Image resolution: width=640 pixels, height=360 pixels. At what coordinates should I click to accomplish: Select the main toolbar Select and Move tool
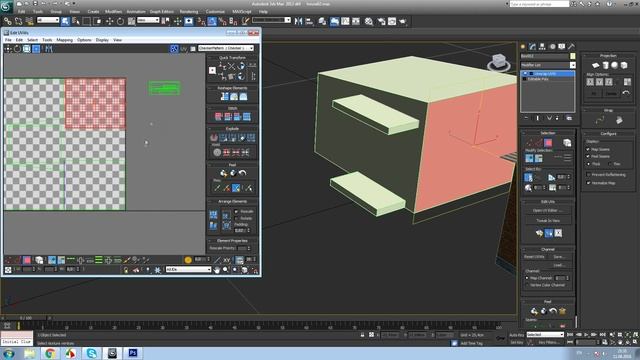pos(109,21)
